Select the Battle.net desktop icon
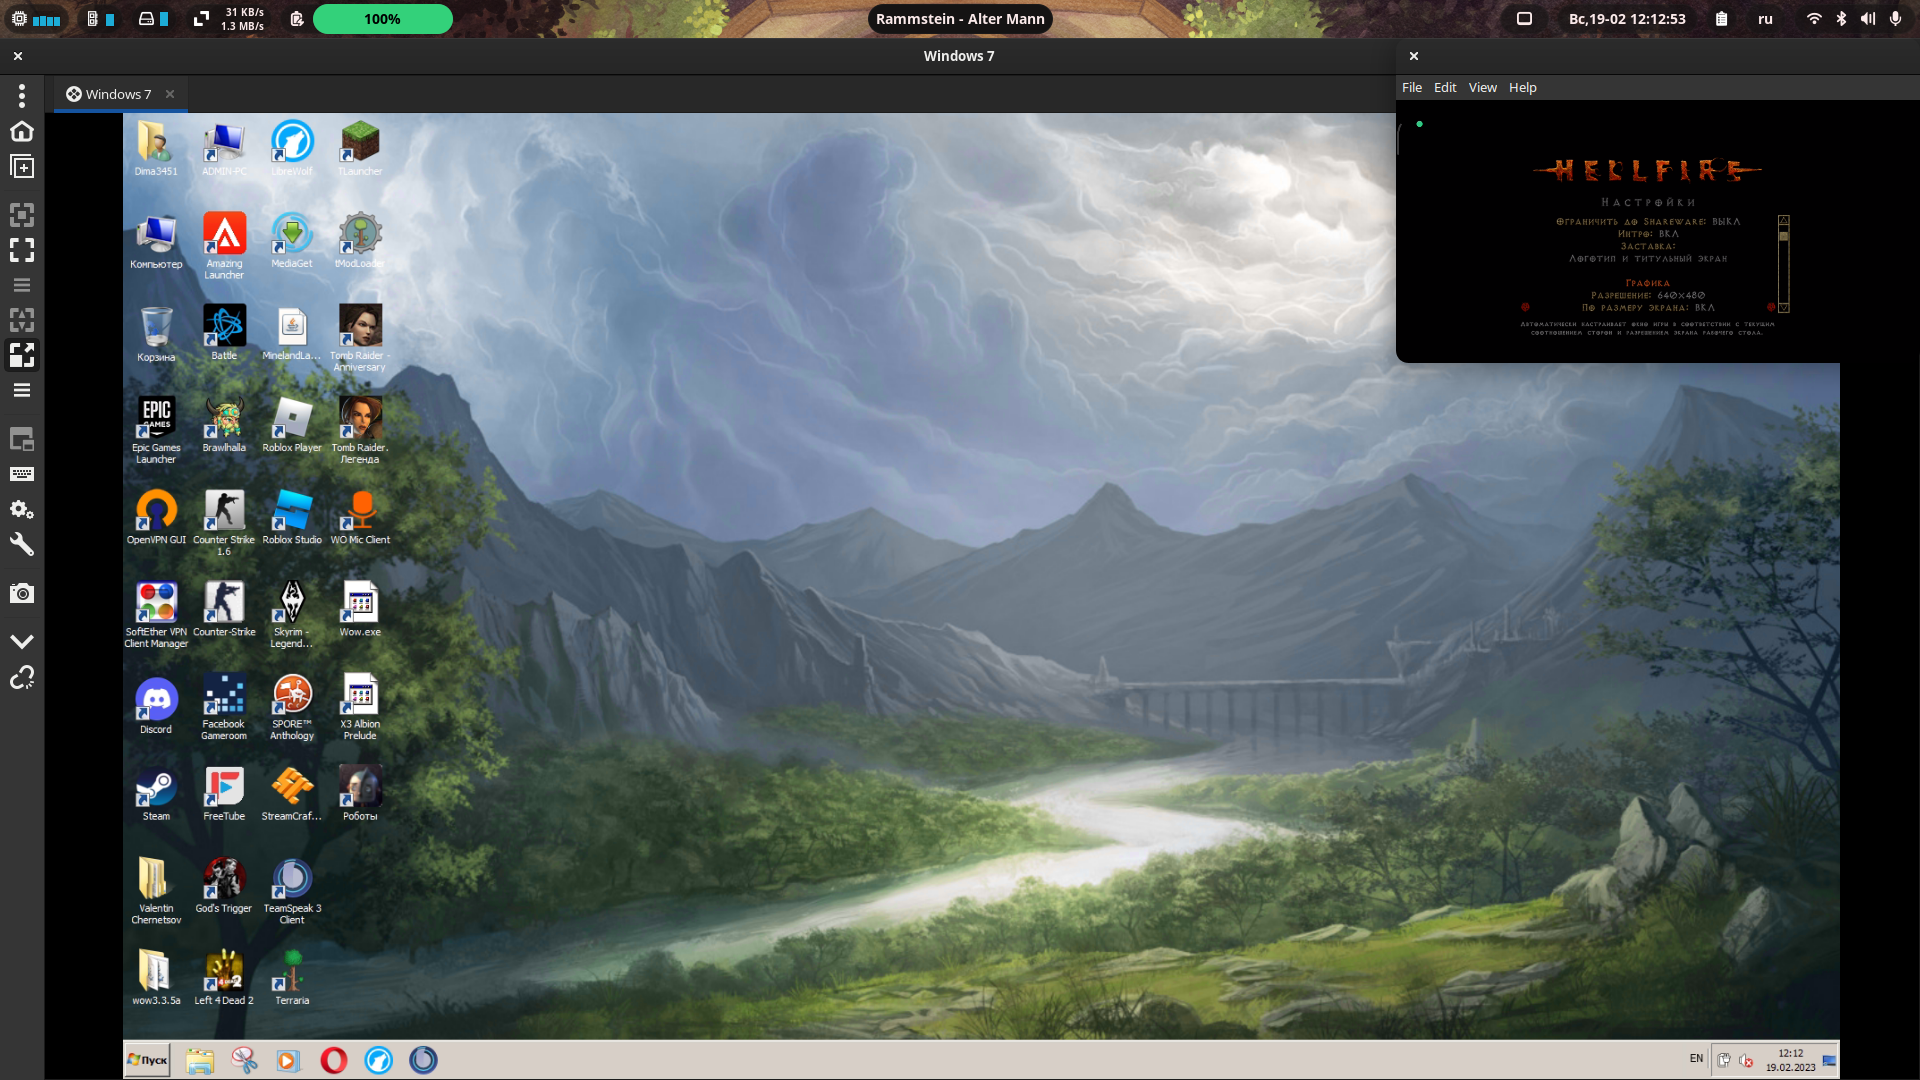 [x=224, y=332]
